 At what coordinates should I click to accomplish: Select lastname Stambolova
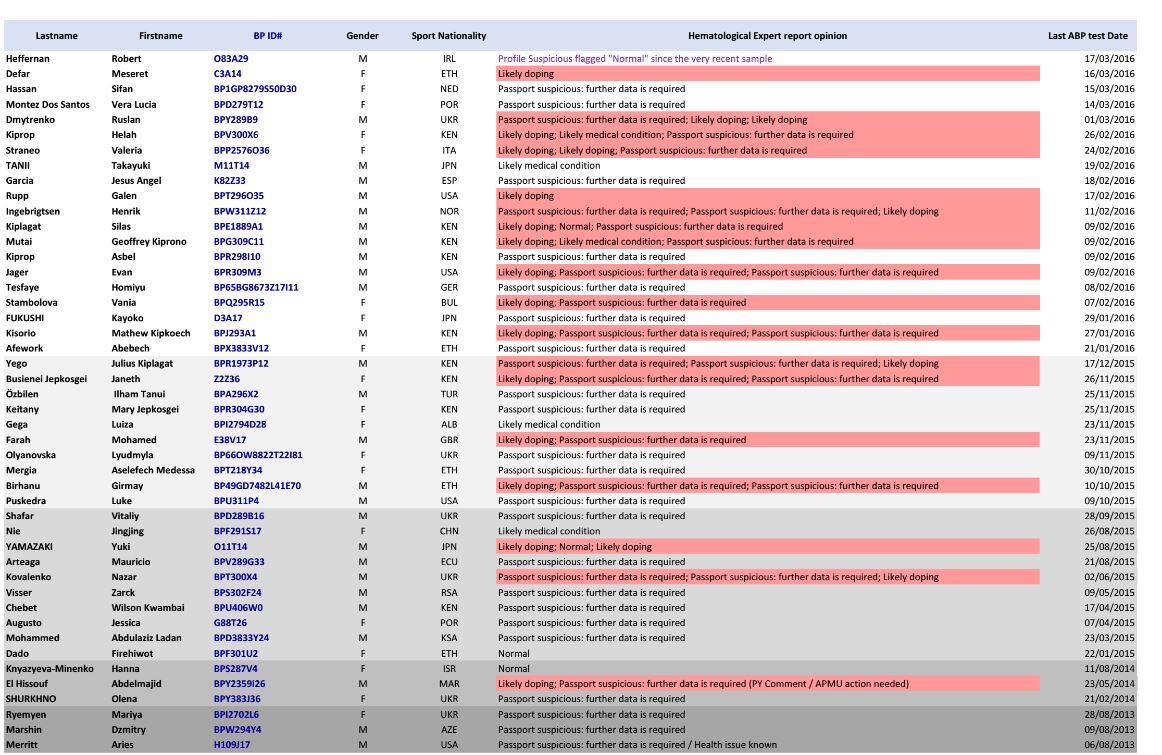click(x=31, y=302)
